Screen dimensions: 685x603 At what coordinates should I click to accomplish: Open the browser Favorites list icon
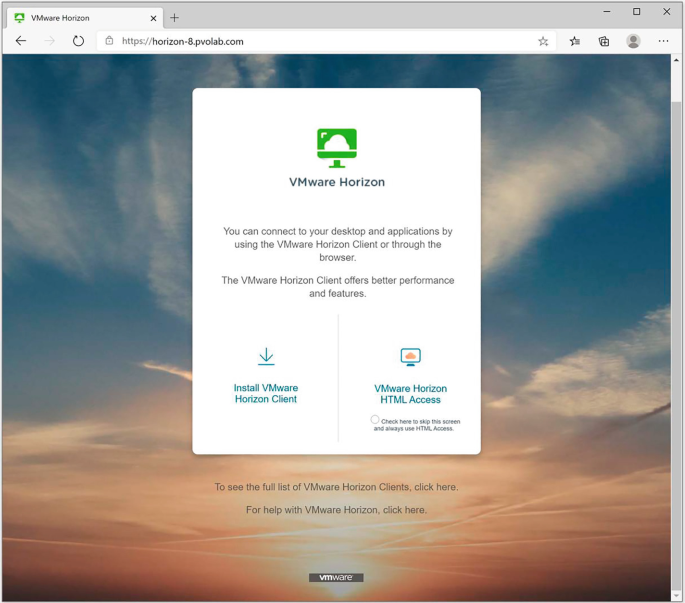(x=575, y=41)
